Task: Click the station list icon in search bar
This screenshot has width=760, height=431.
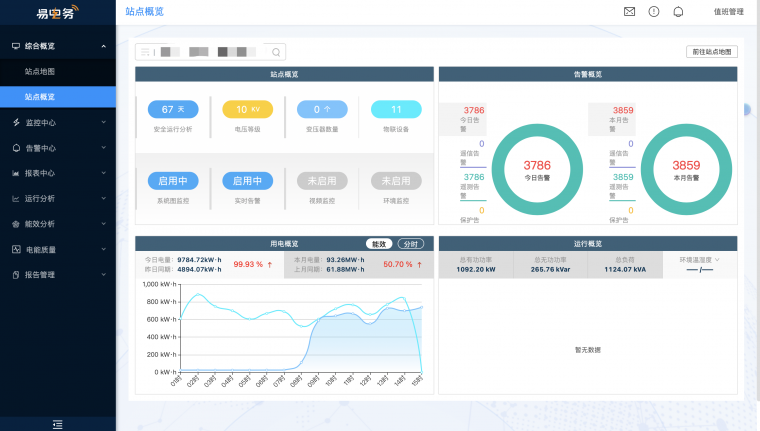Action: pyautogui.click(x=146, y=51)
